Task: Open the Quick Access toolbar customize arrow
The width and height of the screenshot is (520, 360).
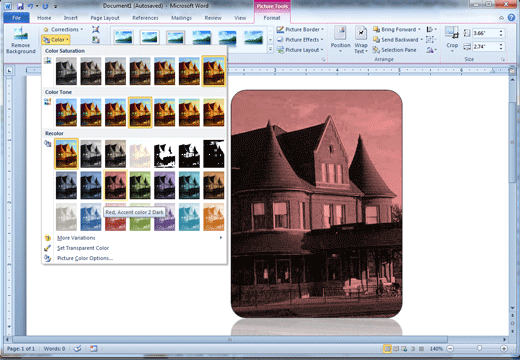Action: [56, 6]
